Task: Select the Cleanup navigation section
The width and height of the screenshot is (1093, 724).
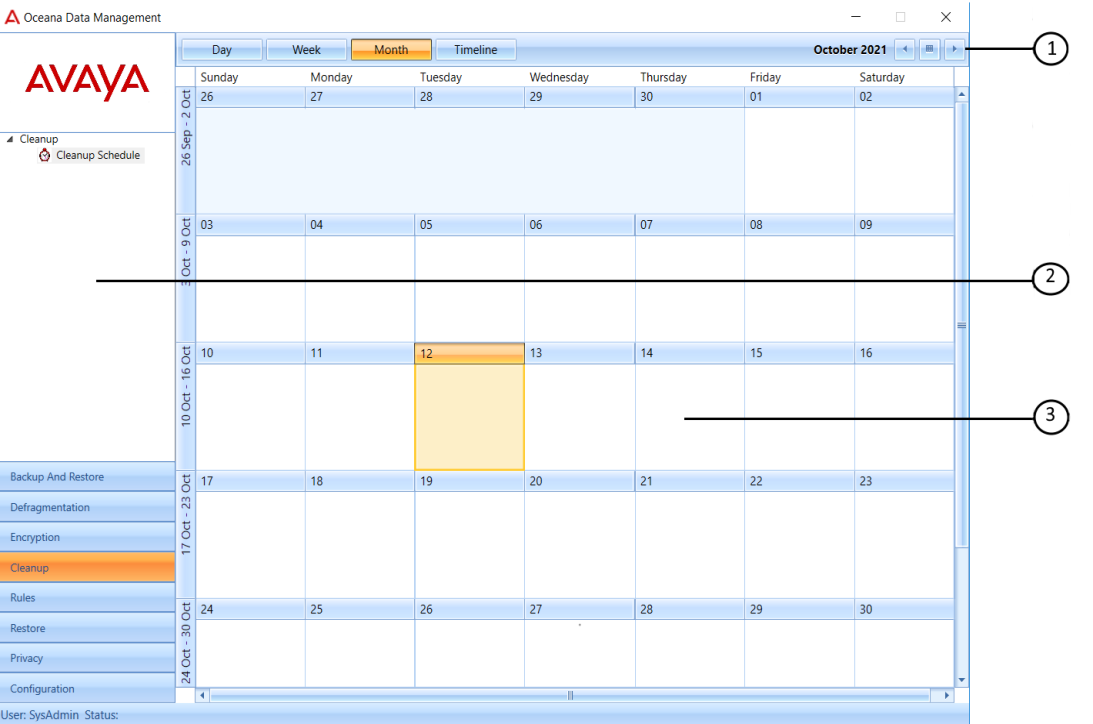Action: click(x=87, y=567)
